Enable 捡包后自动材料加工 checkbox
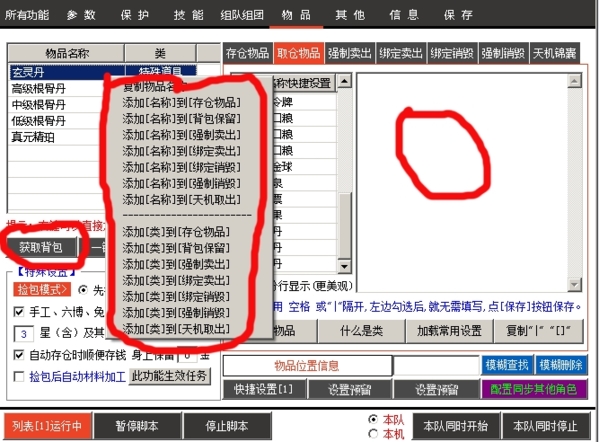 pos(19,377)
